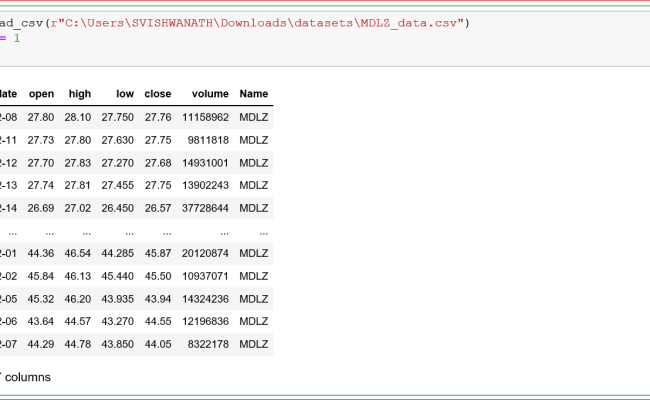
Task: Select volume cell 37728644
Action: tap(205, 208)
